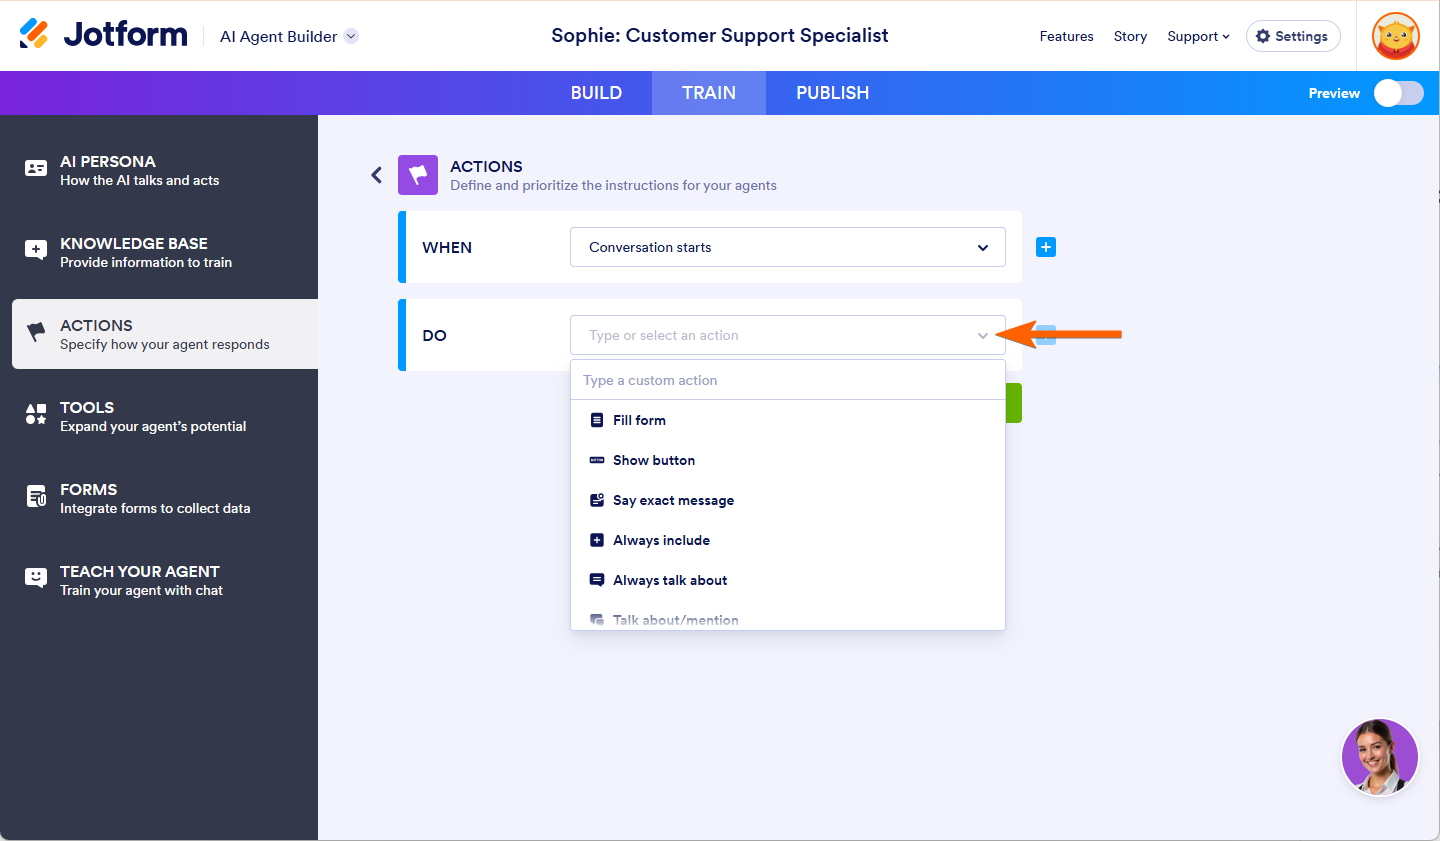Open the user avatar menu
1440x841 pixels.
(x=1396, y=36)
